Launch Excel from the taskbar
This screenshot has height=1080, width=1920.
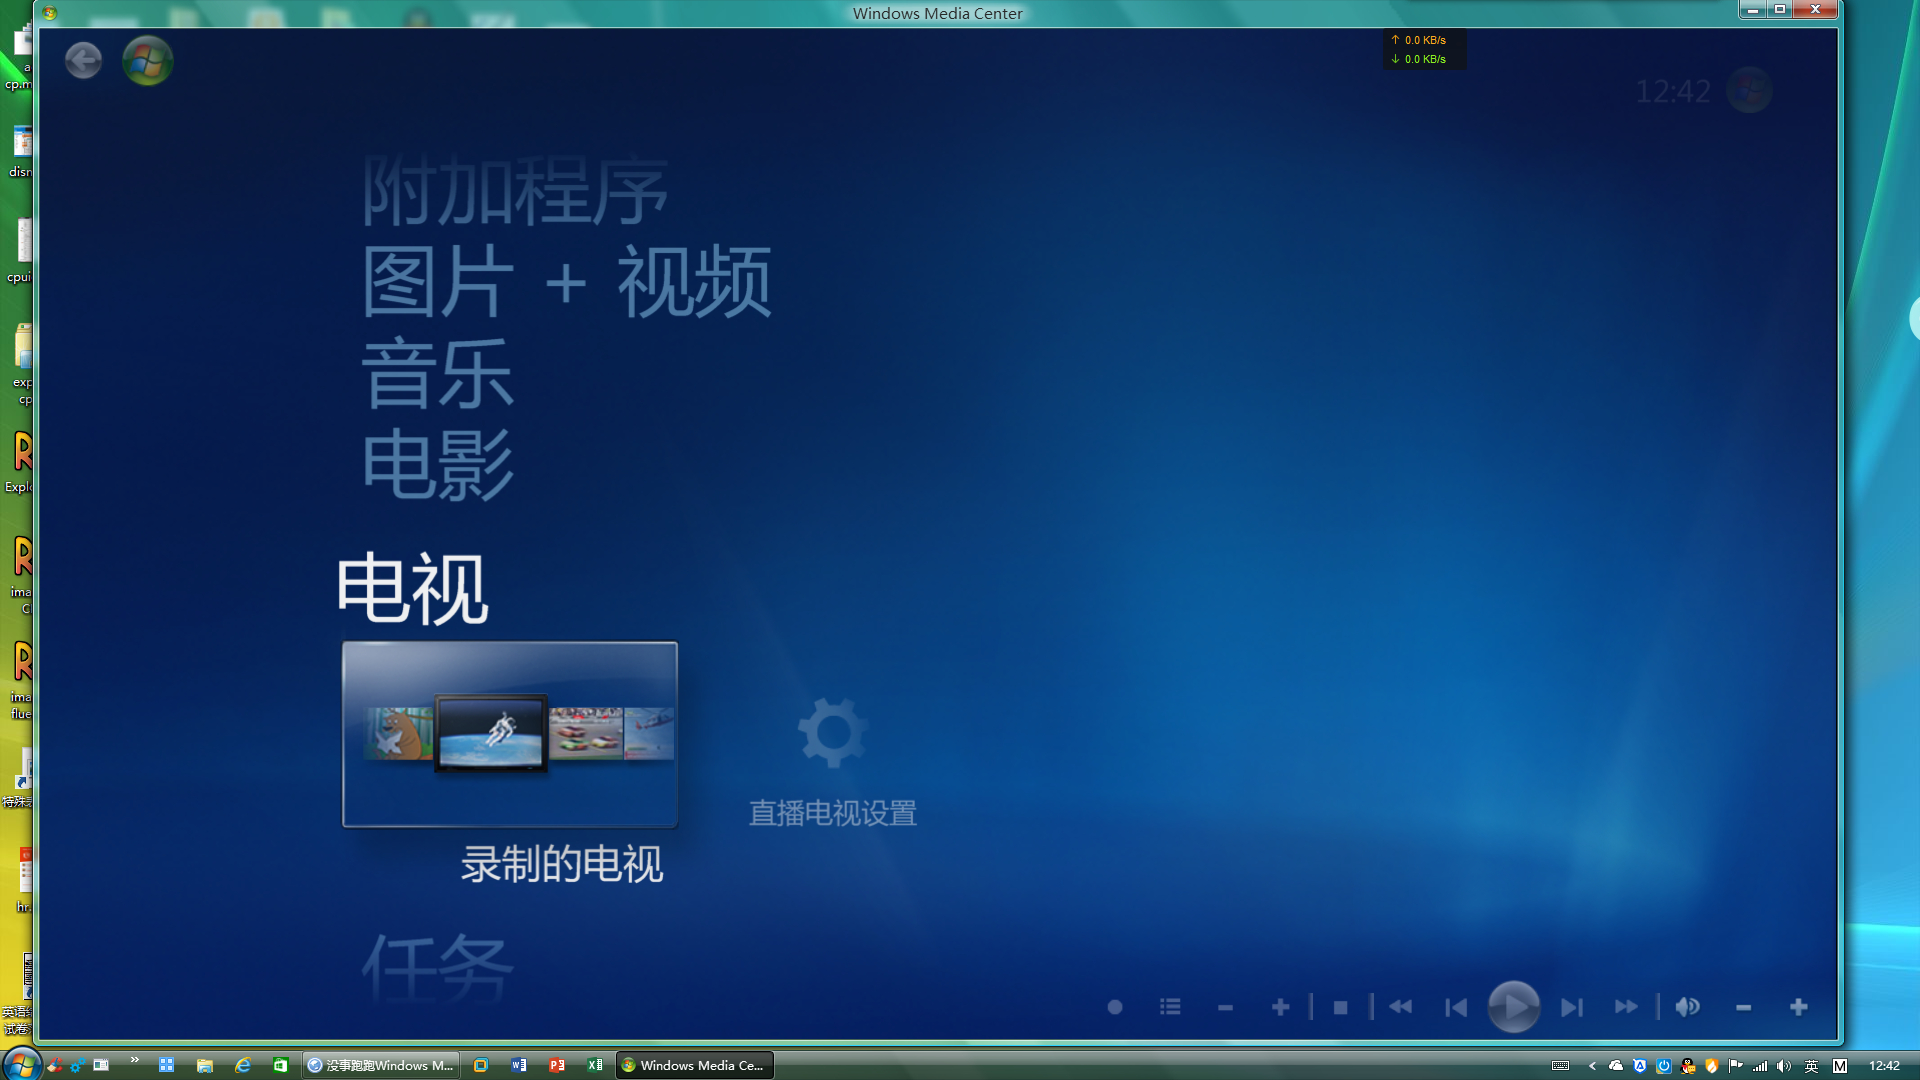(x=595, y=1066)
